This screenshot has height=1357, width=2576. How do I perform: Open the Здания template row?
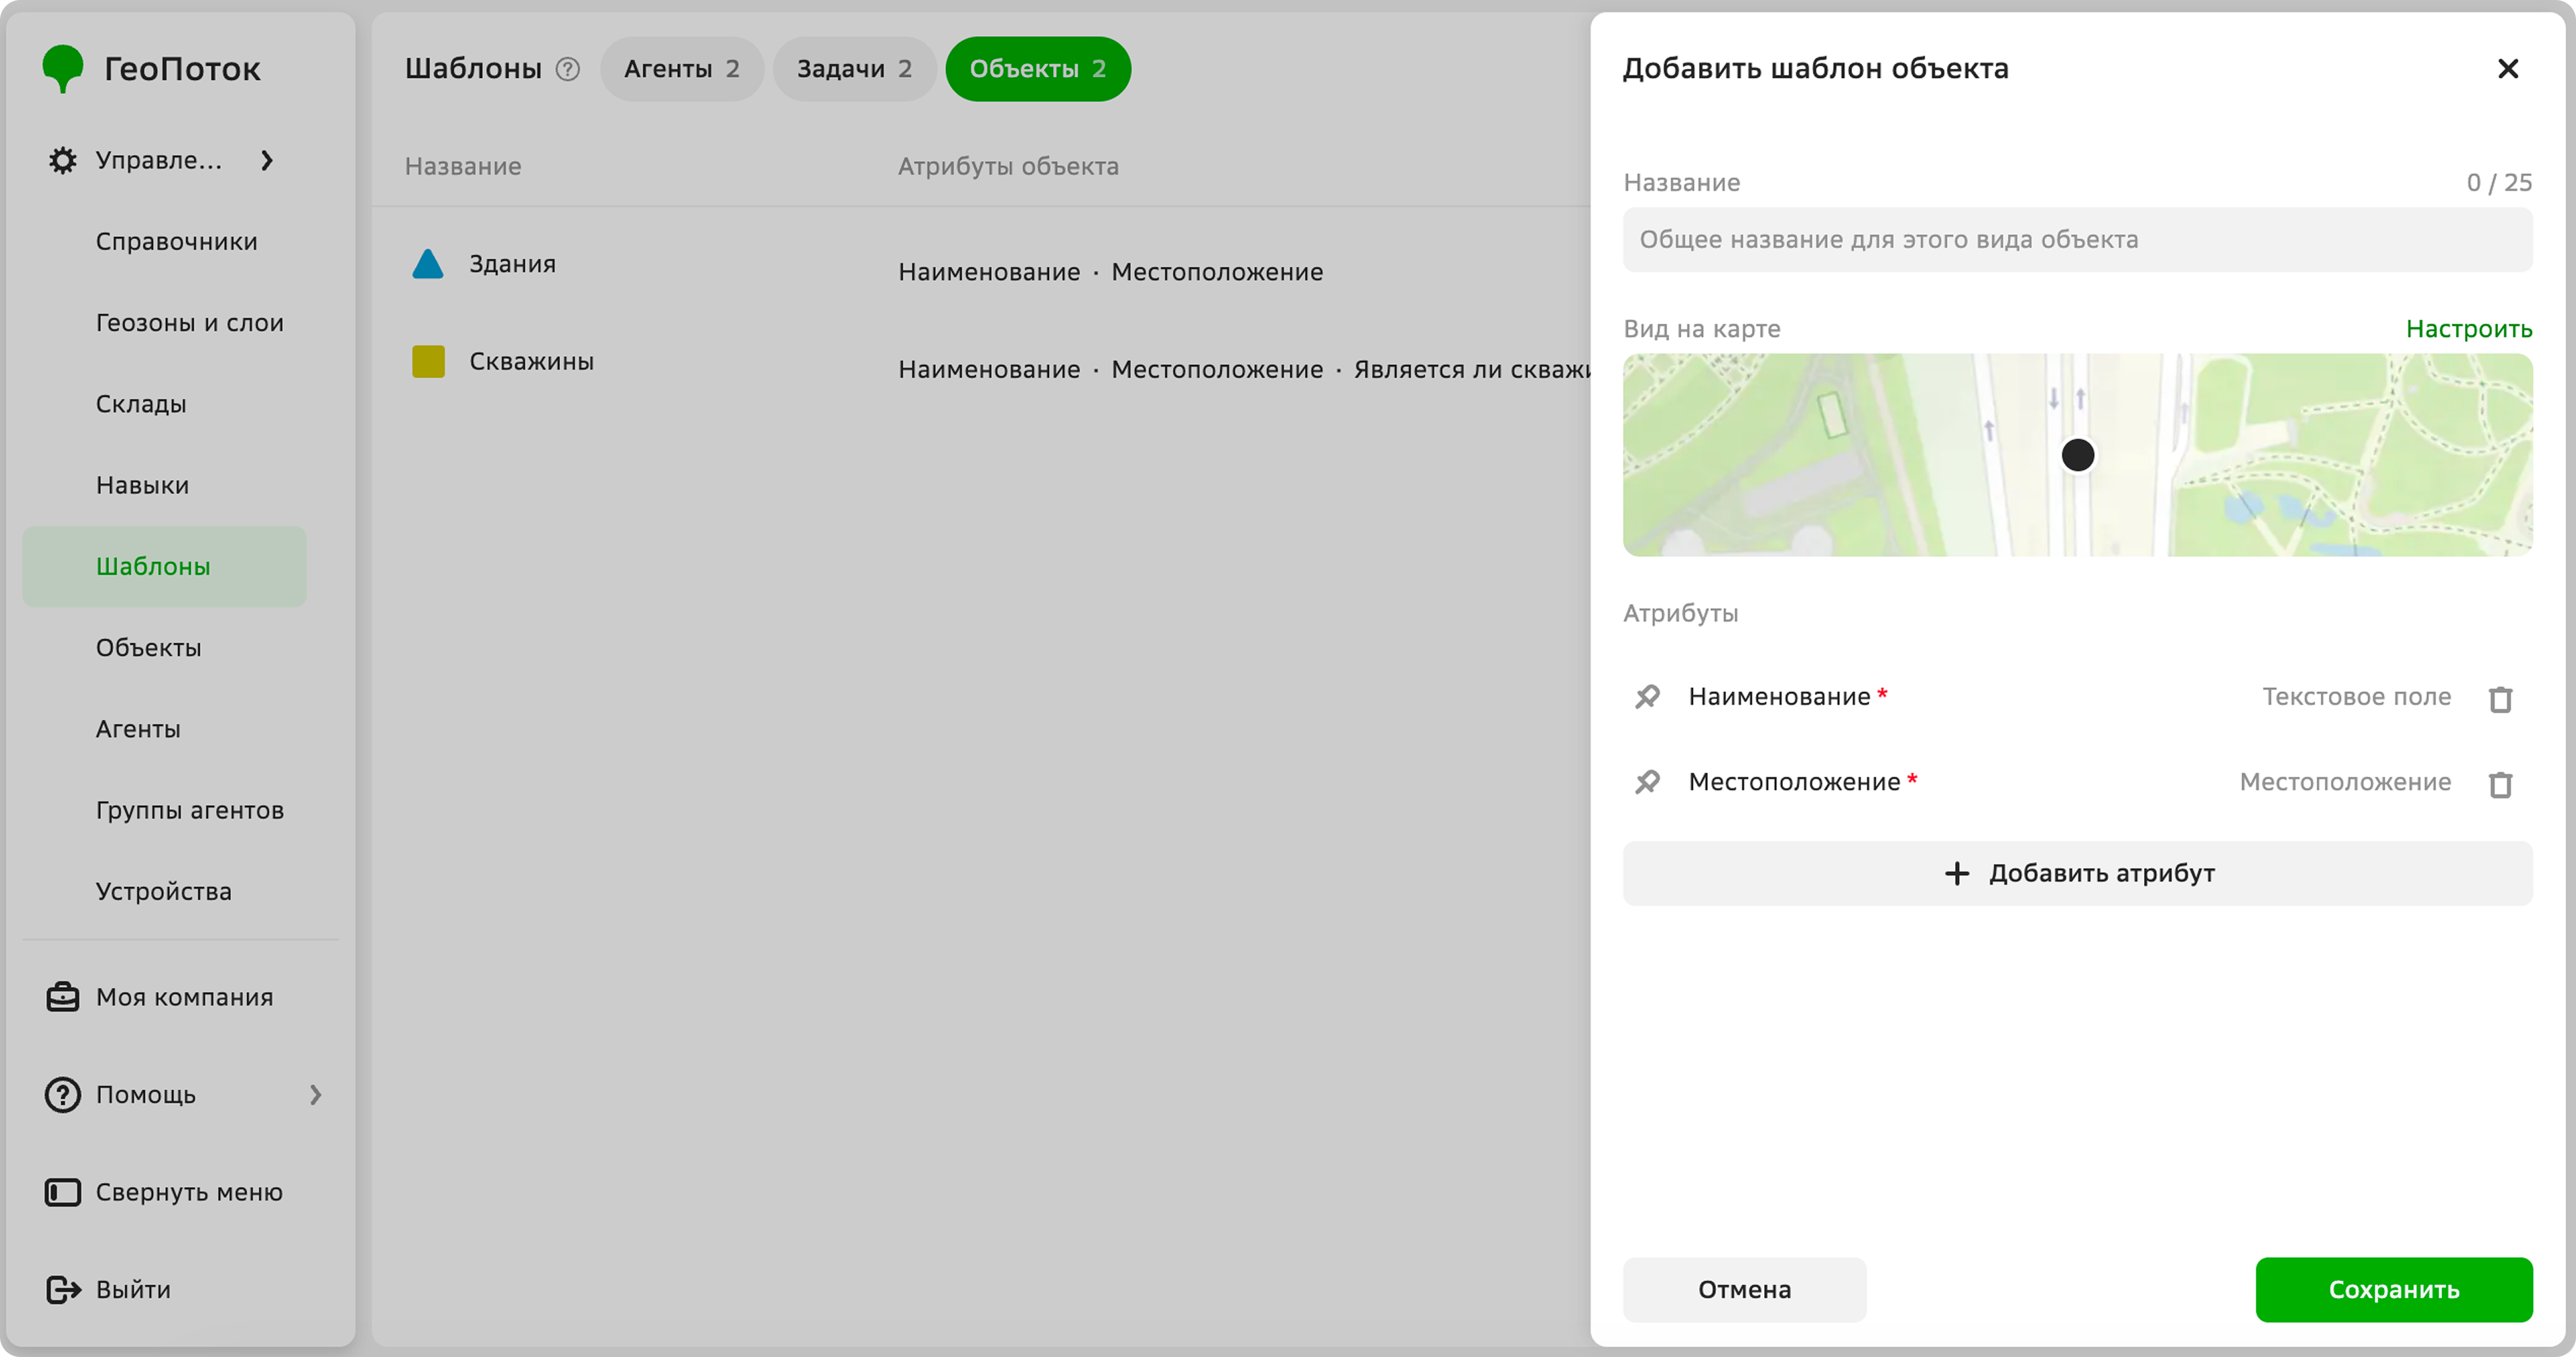(x=980, y=264)
